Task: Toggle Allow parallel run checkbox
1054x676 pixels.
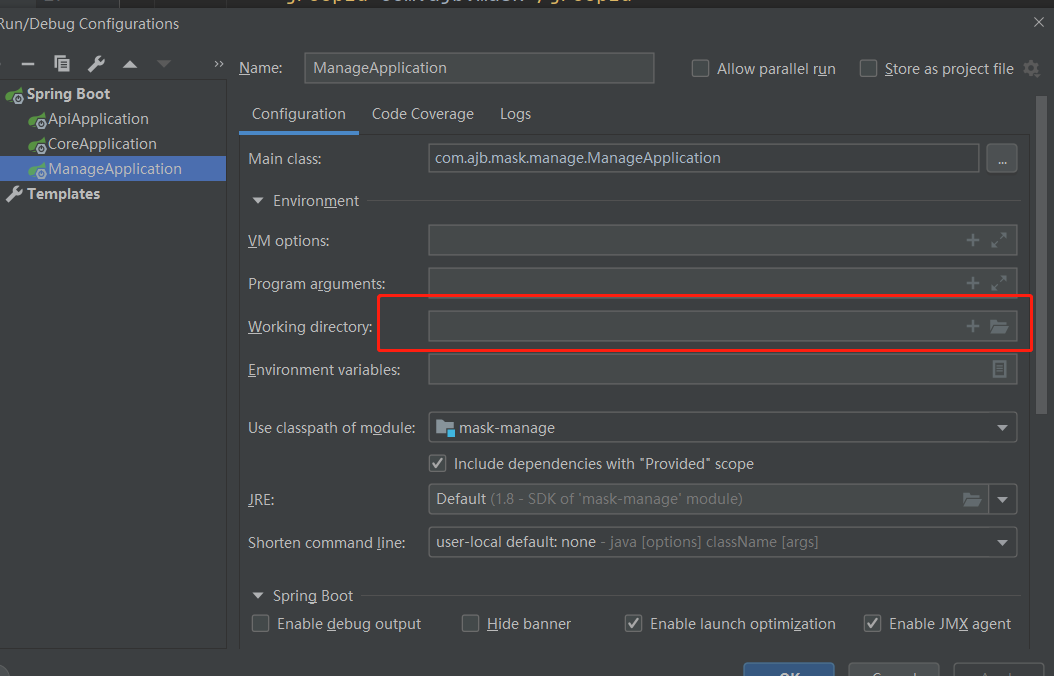Action: (700, 69)
